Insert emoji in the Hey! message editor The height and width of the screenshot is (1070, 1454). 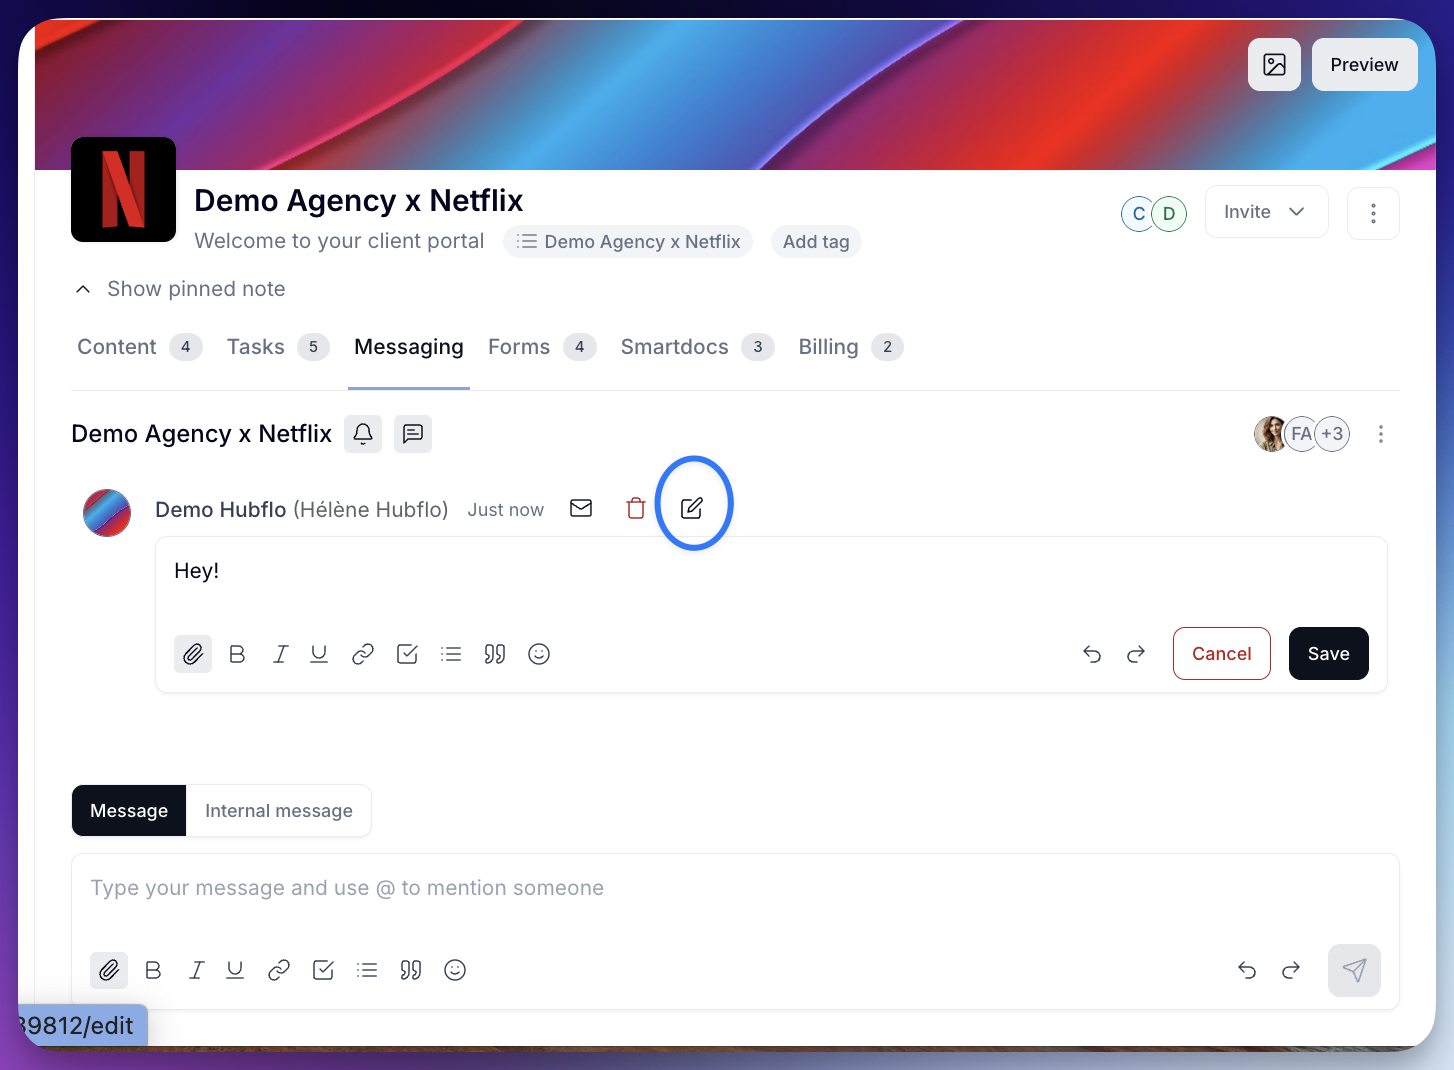[539, 654]
